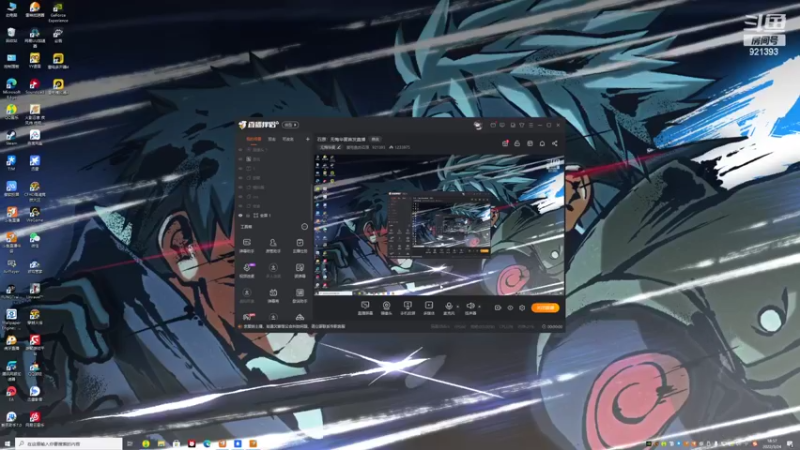
Task: Open the lyrics assistant tool in toolbox third row
Action: tap(299, 295)
